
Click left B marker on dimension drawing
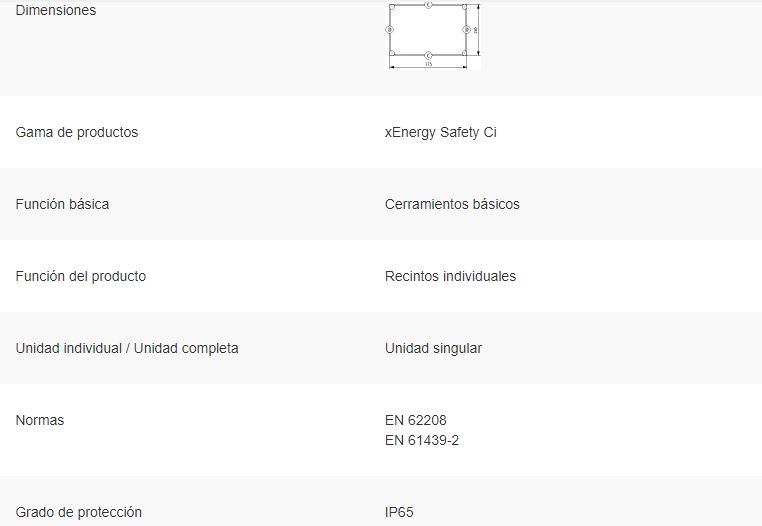pyautogui.click(x=389, y=30)
